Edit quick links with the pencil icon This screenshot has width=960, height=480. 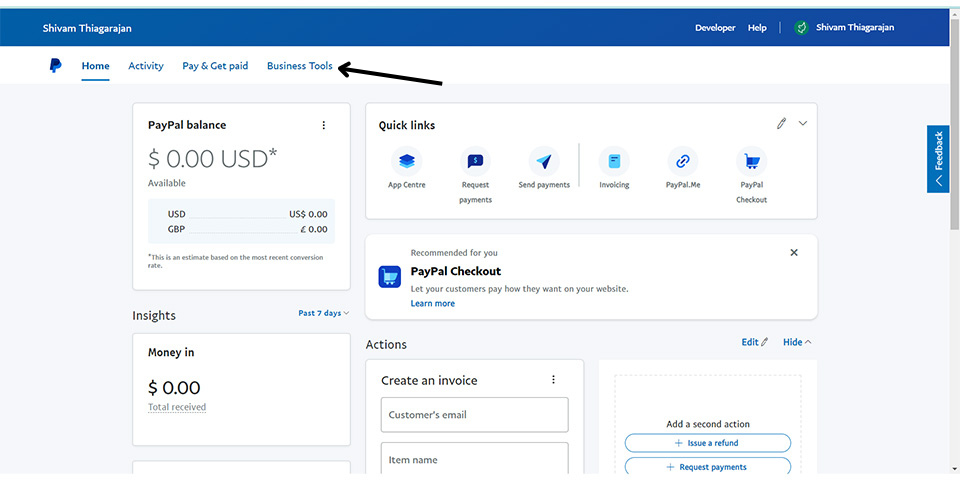(x=781, y=123)
